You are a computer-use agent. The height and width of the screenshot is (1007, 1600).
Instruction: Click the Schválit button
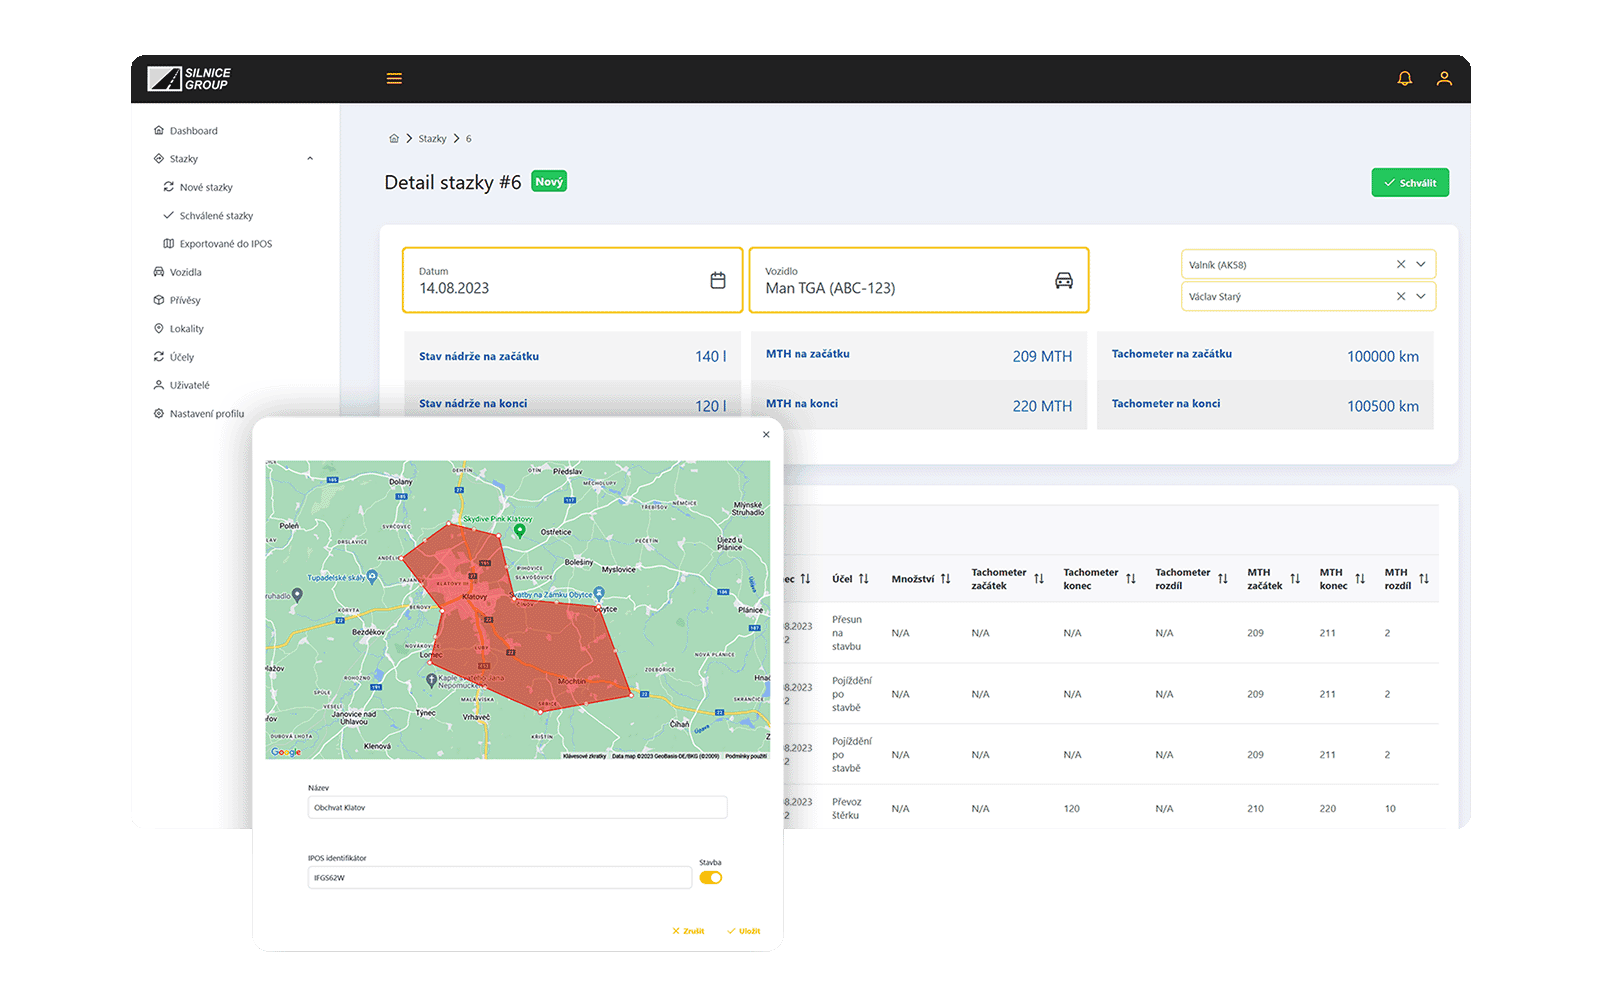(1410, 183)
